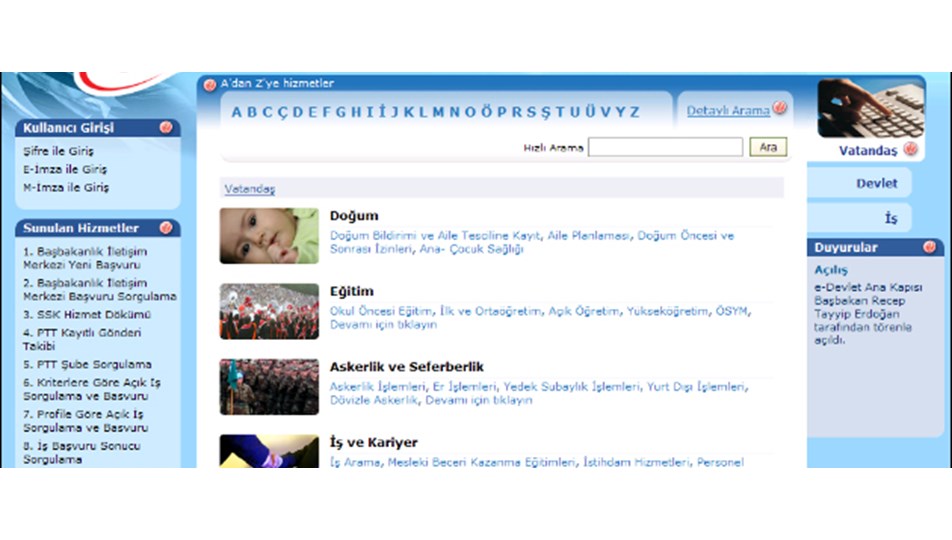Open the Askerlik ve Seferberlik soldiers thumbnail

click(269, 387)
